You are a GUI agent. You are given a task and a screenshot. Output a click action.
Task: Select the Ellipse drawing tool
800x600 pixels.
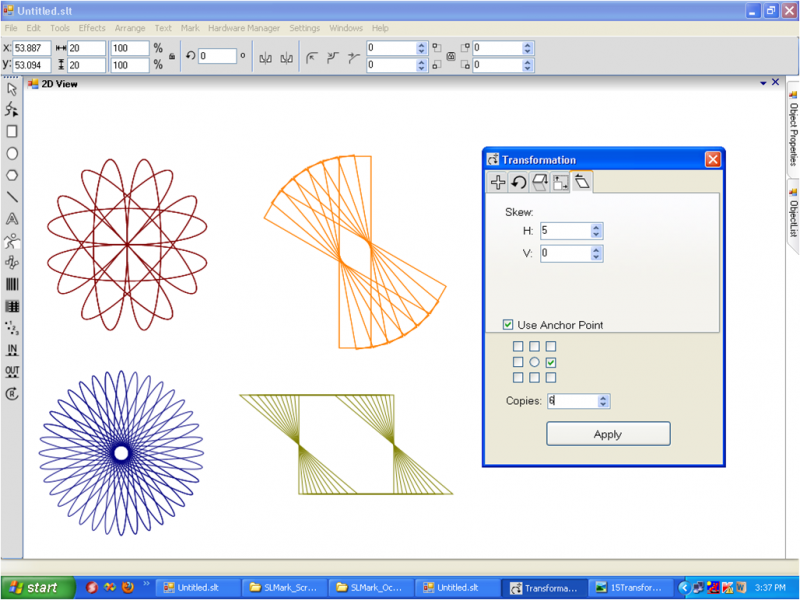tap(12, 153)
